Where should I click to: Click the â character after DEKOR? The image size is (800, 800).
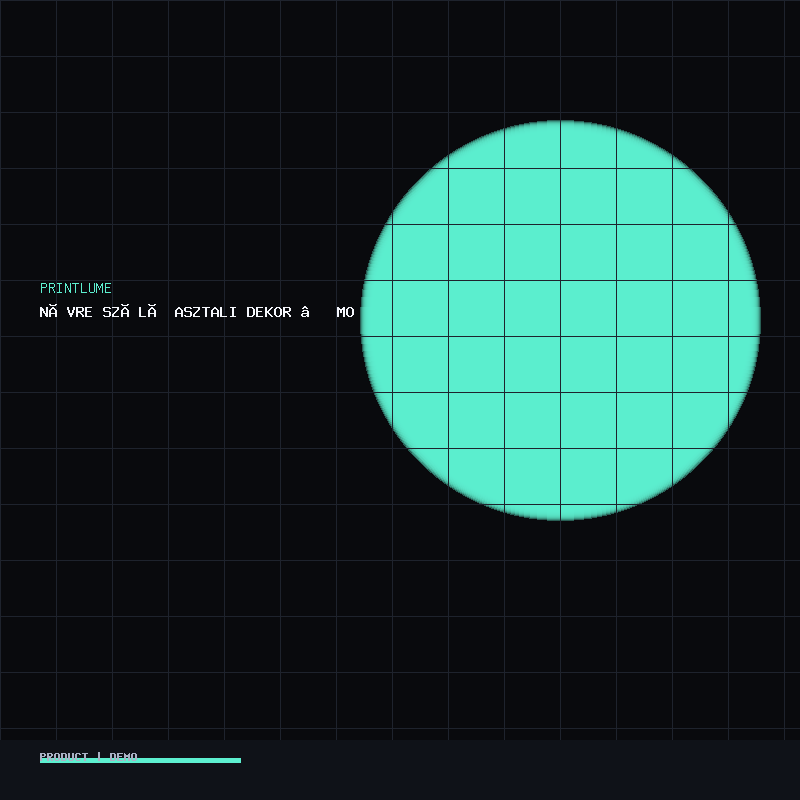click(305, 312)
